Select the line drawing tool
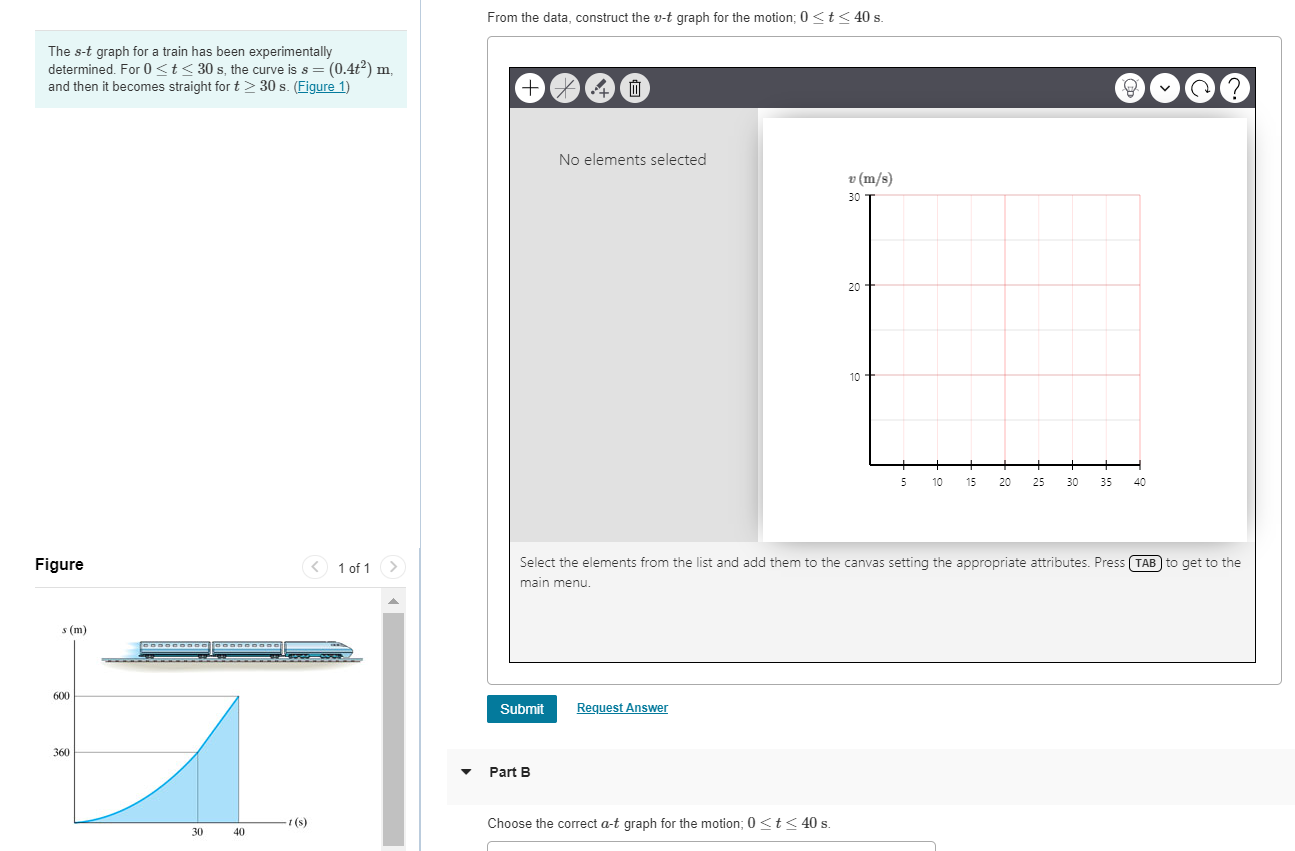Viewport: 1295px width, 851px height. click(564, 88)
